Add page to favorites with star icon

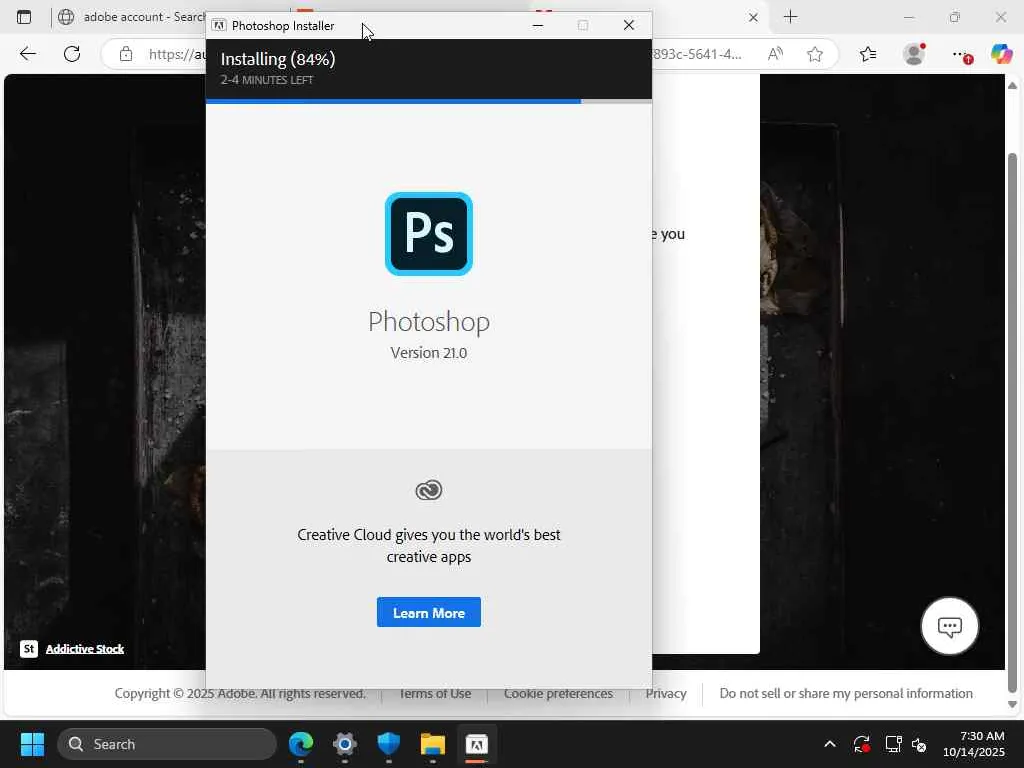coord(814,54)
